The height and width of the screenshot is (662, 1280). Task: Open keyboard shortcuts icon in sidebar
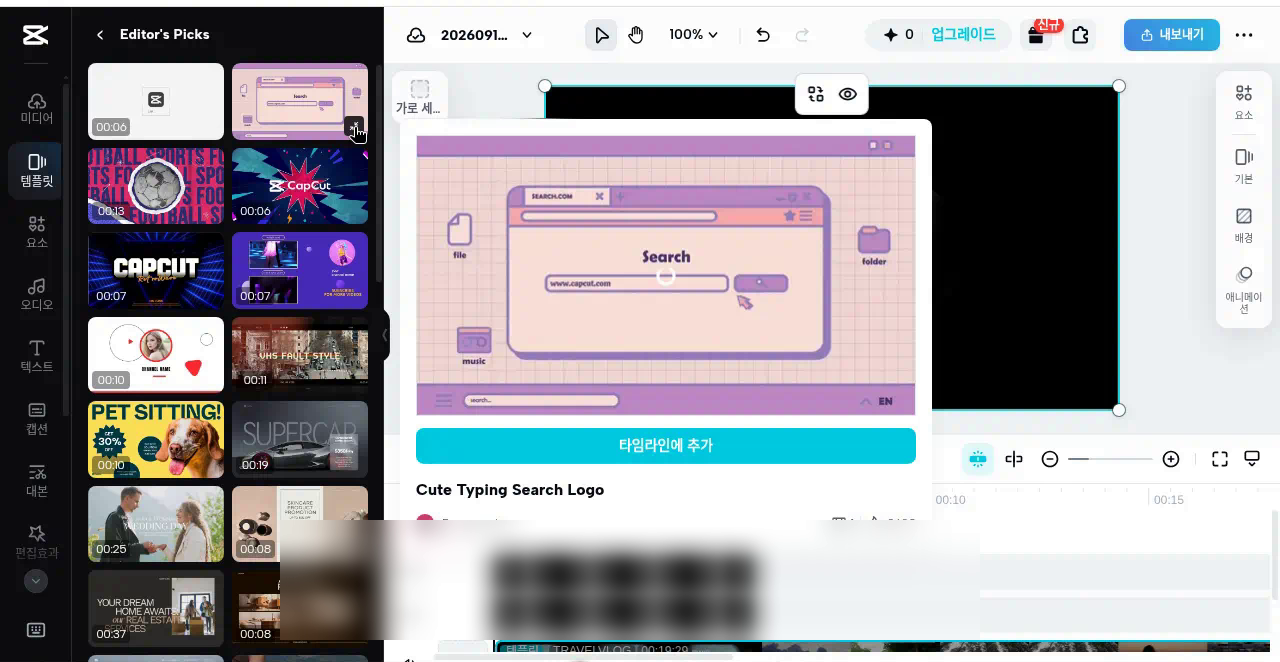point(36,630)
